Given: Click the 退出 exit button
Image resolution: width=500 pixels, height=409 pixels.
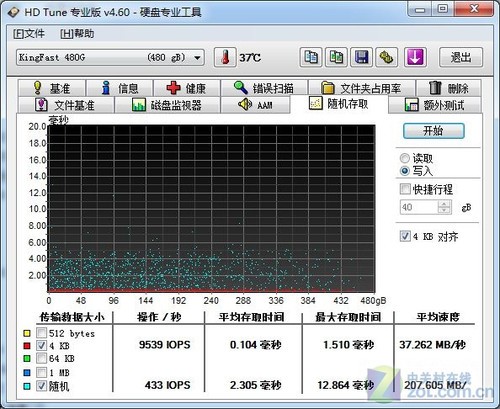Looking at the screenshot, I should [x=461, y=57].
